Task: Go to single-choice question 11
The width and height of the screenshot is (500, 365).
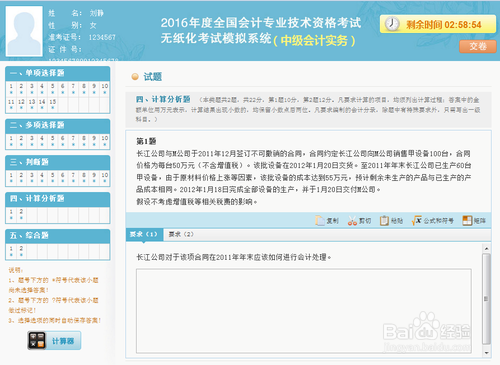Action: click(11, 104)
